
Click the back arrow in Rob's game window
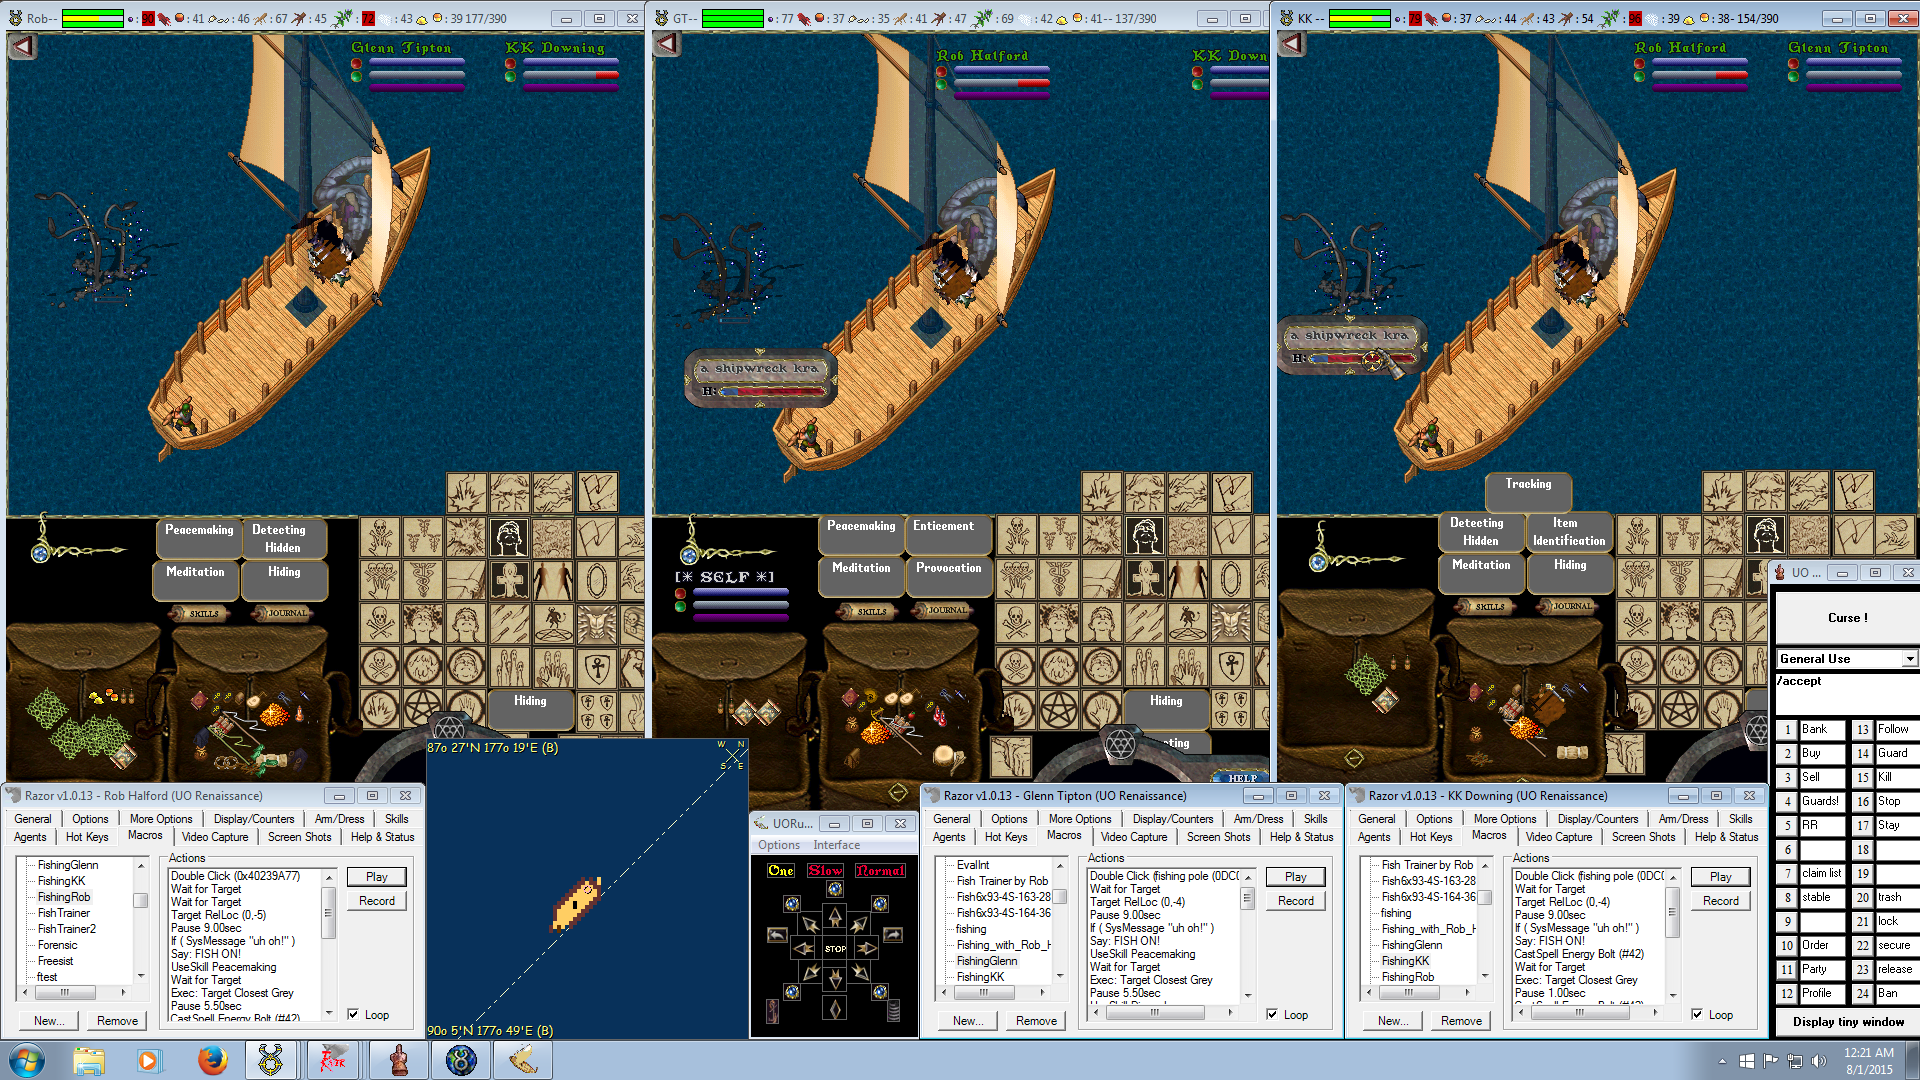coord(22,45)
